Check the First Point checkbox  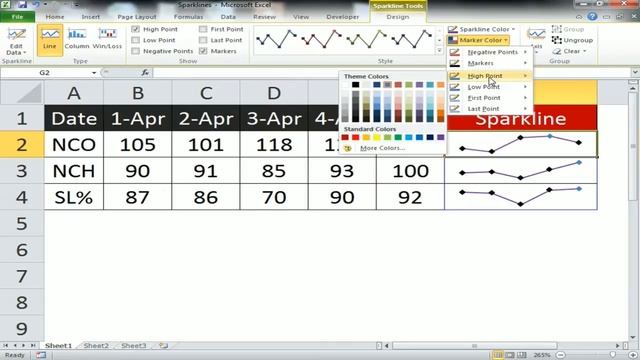click(203, 29)
